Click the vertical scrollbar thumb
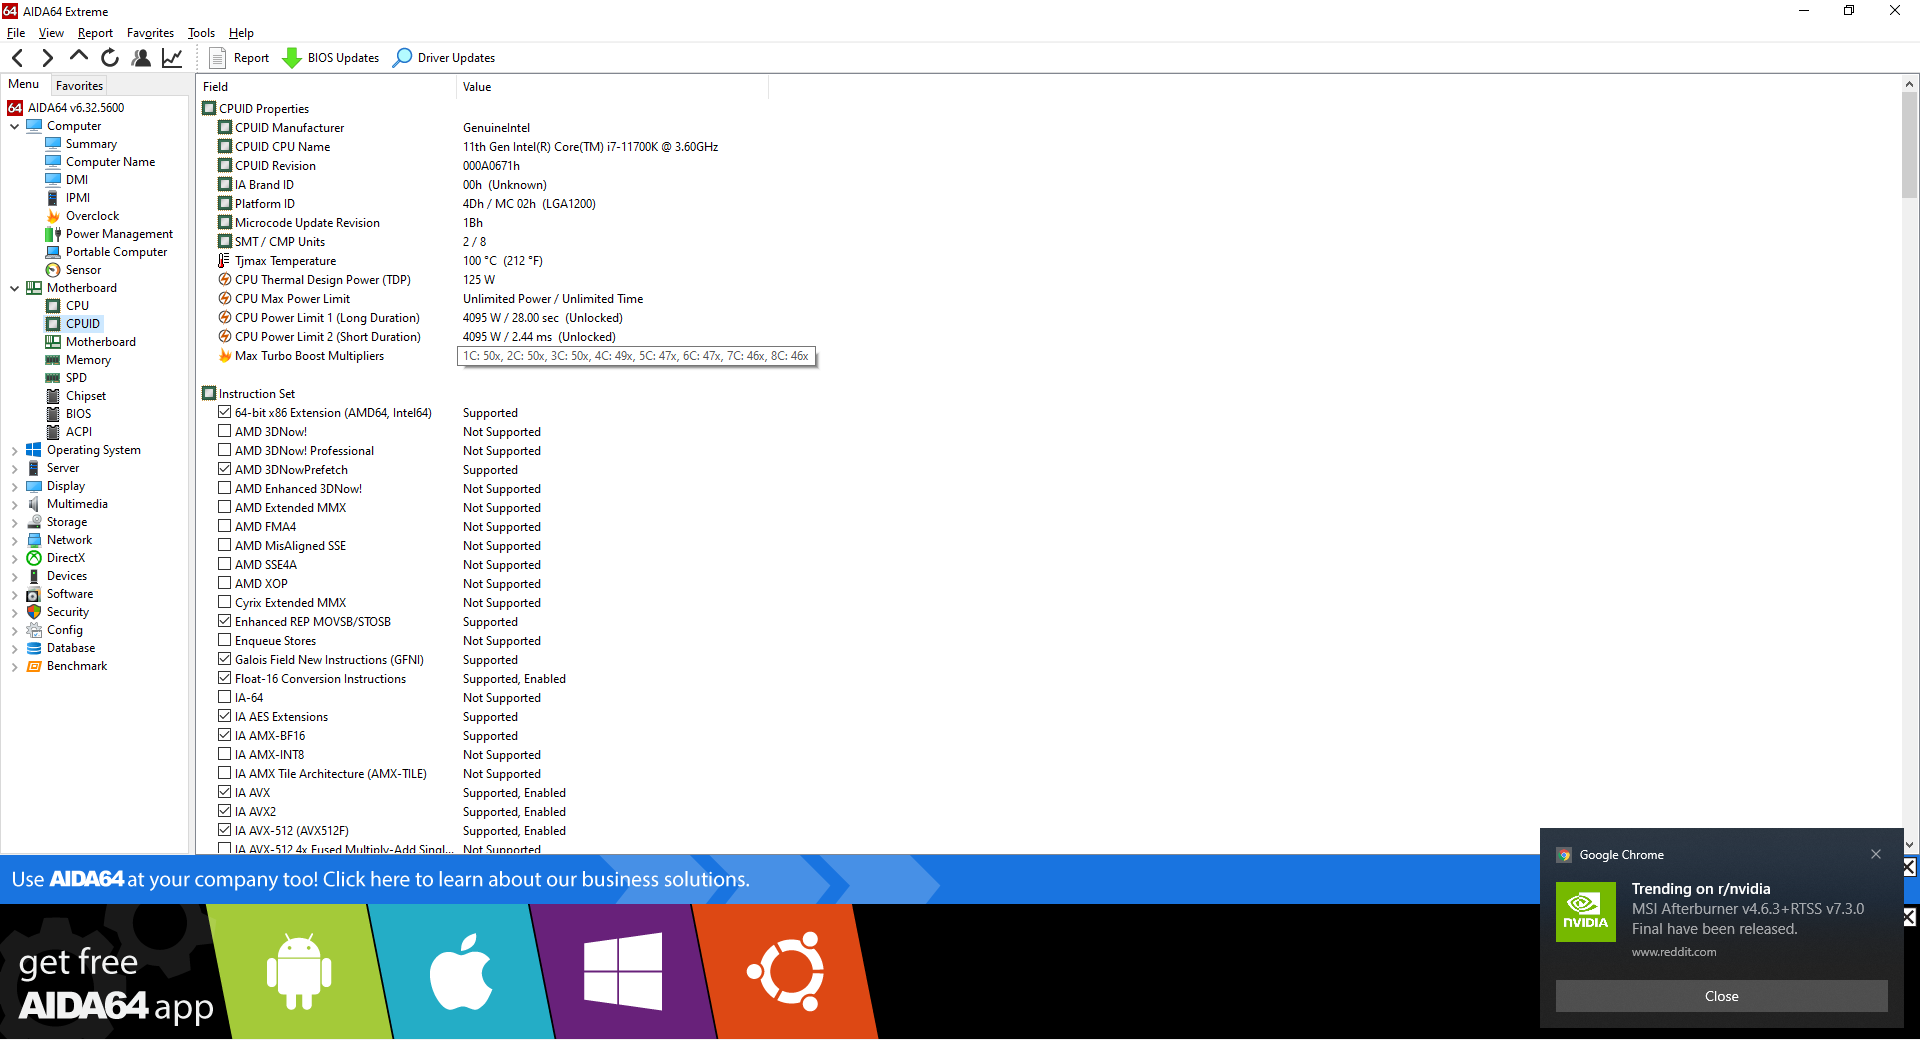Image resolution: width=1920 pixels, height=1040 pixels. pos(1909,145)
